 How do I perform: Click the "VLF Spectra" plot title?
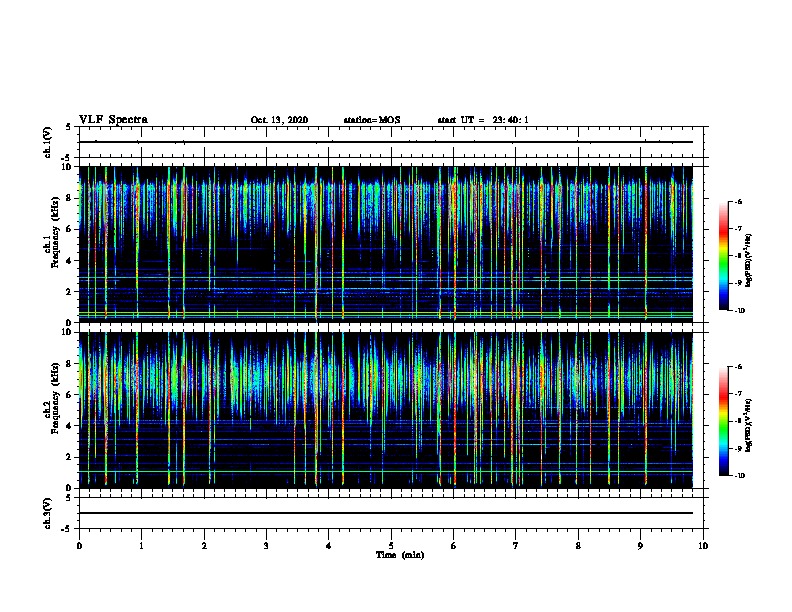click(x=113, y=119)
